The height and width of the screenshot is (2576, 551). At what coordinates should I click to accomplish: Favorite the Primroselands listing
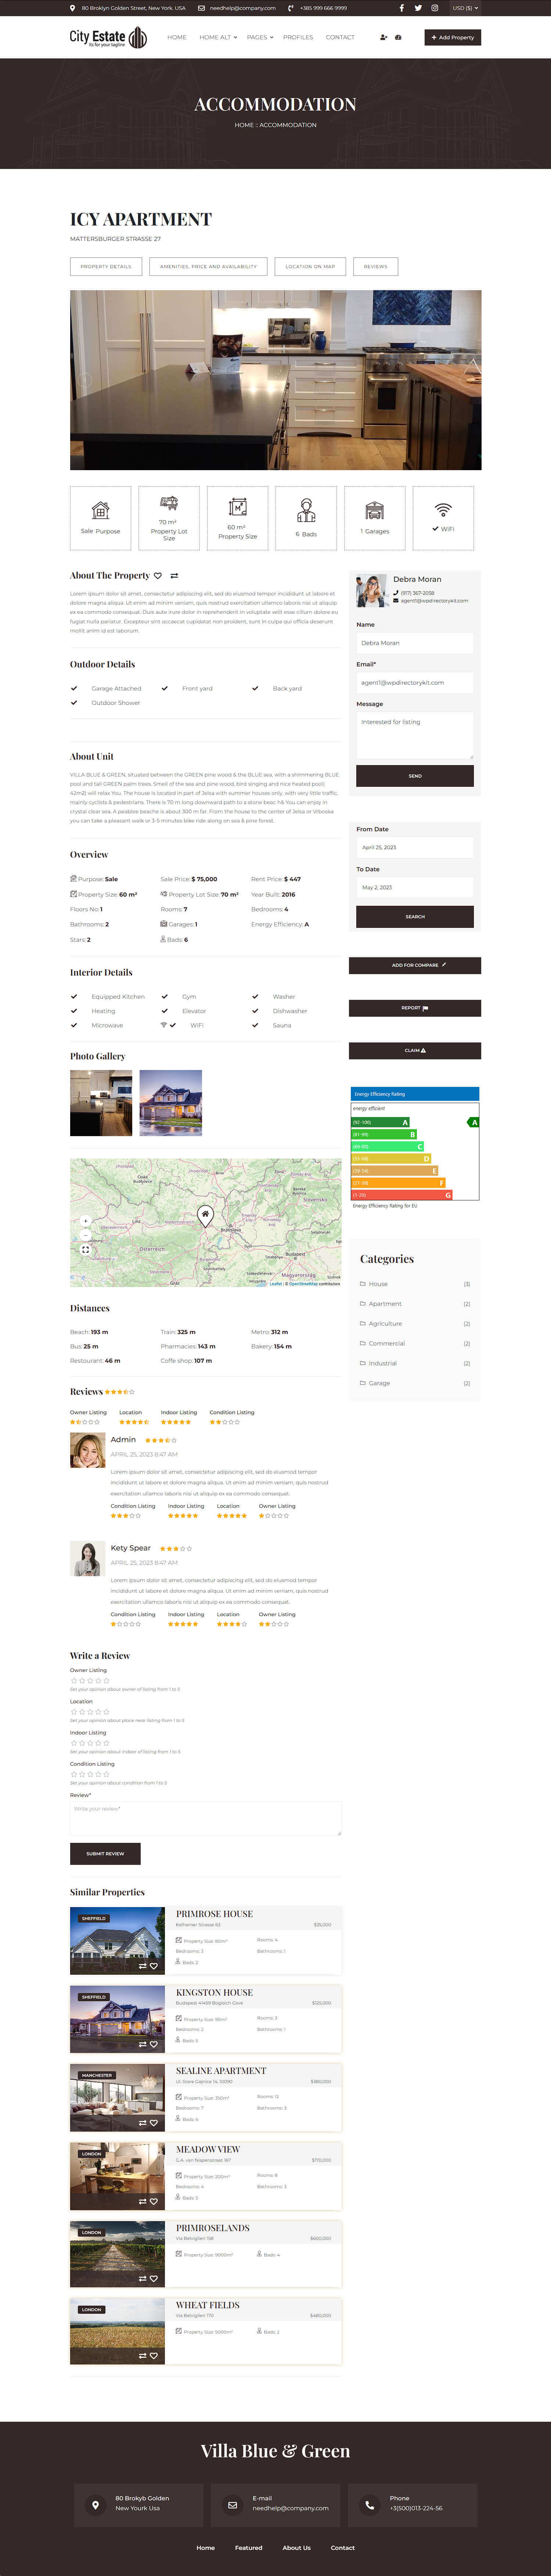pyautogui.click(x=154, y=2279)
